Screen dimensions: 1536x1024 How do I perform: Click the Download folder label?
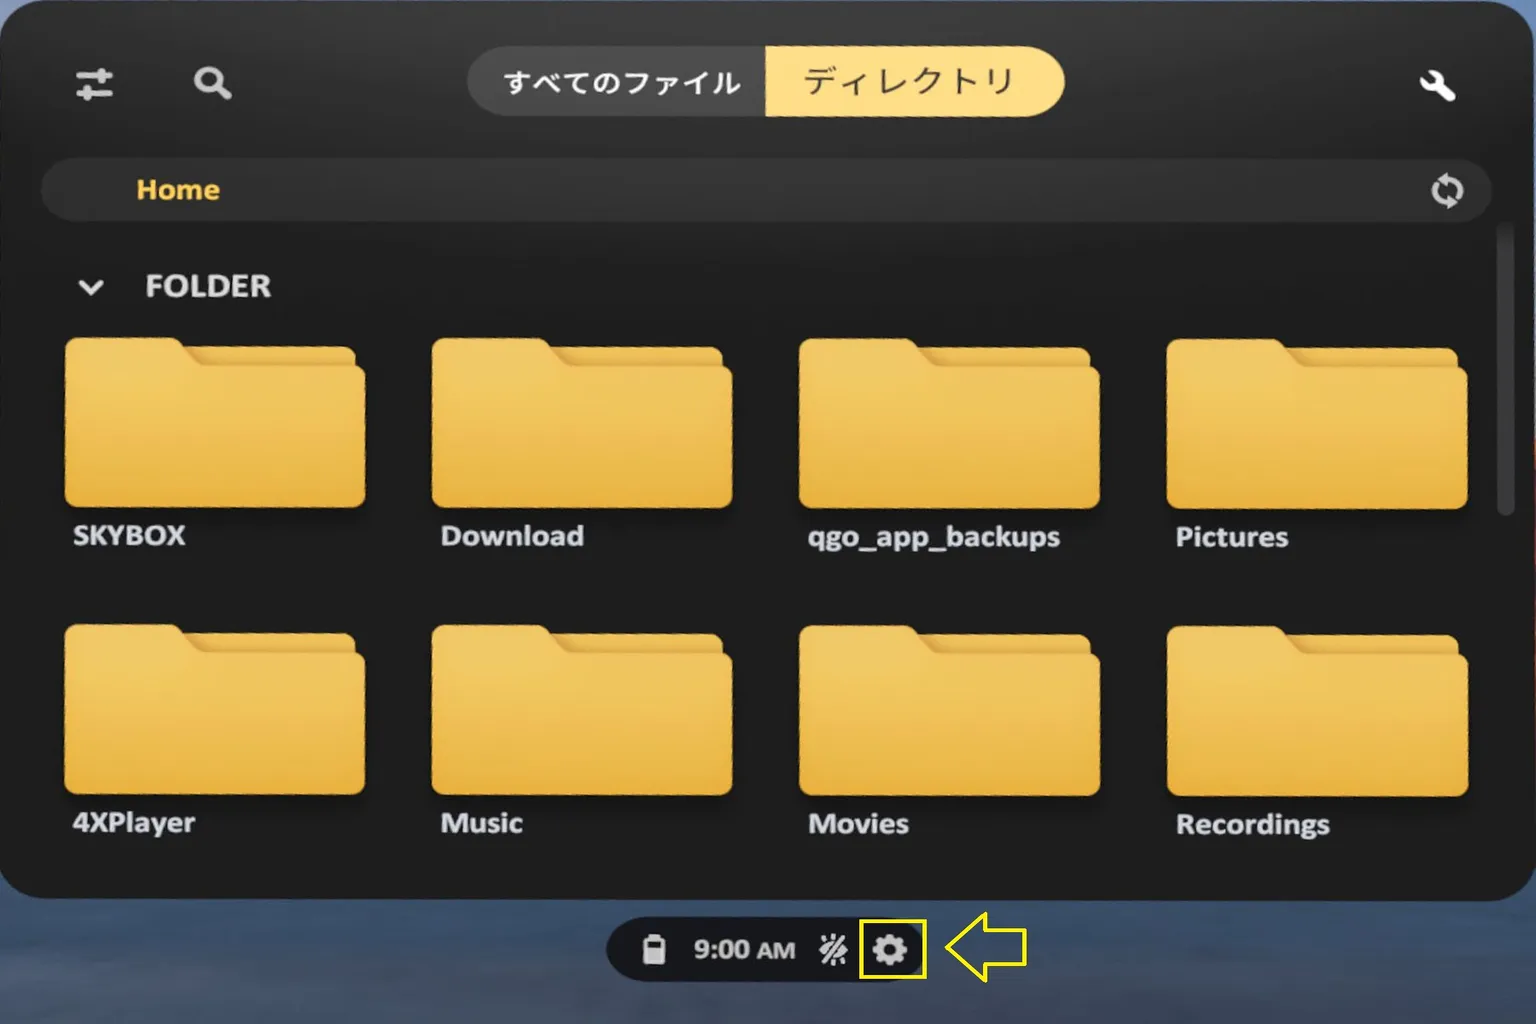pyautogui.click(x=512, y=536)
